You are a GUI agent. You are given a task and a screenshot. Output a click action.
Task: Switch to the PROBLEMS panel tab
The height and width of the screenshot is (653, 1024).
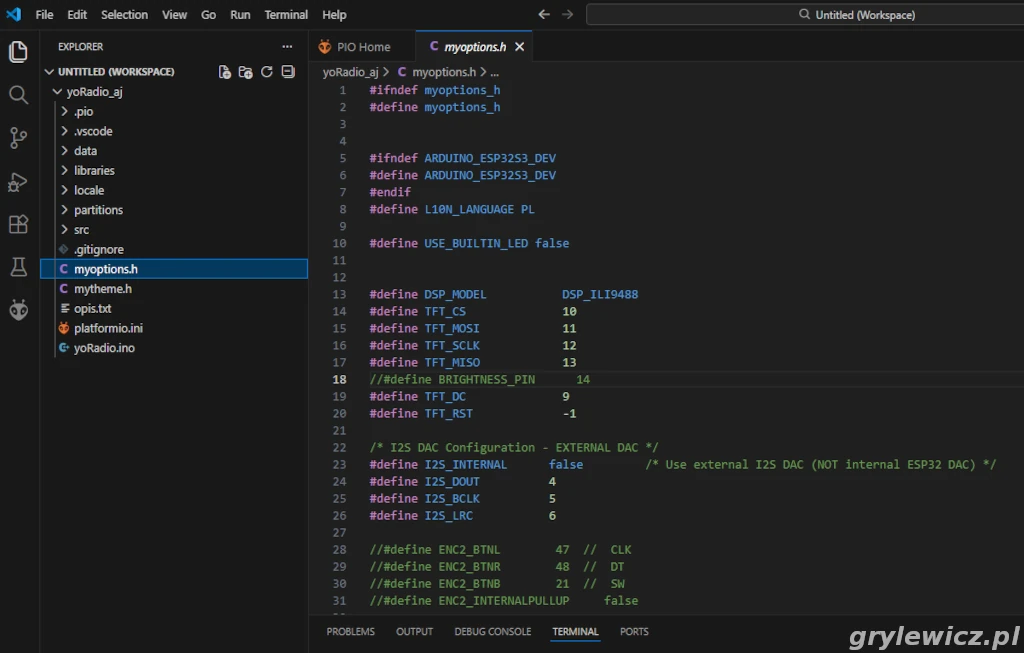click(x=350, y=632)
